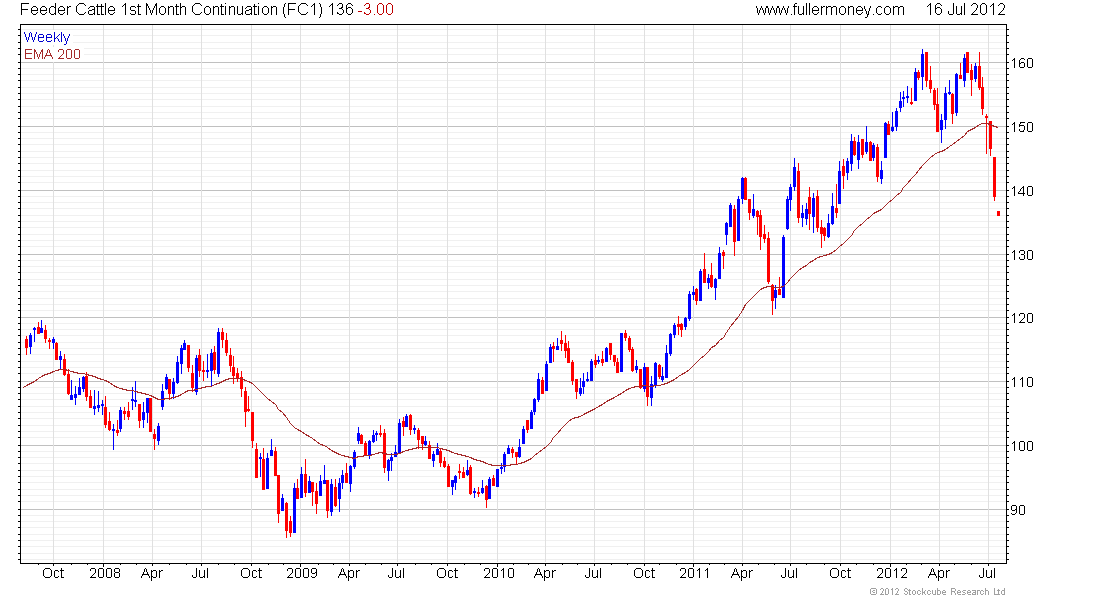Viewport: 1100px width, 600px height.
Task: Click the 110 price axis label
Action: coord(1023,382)
